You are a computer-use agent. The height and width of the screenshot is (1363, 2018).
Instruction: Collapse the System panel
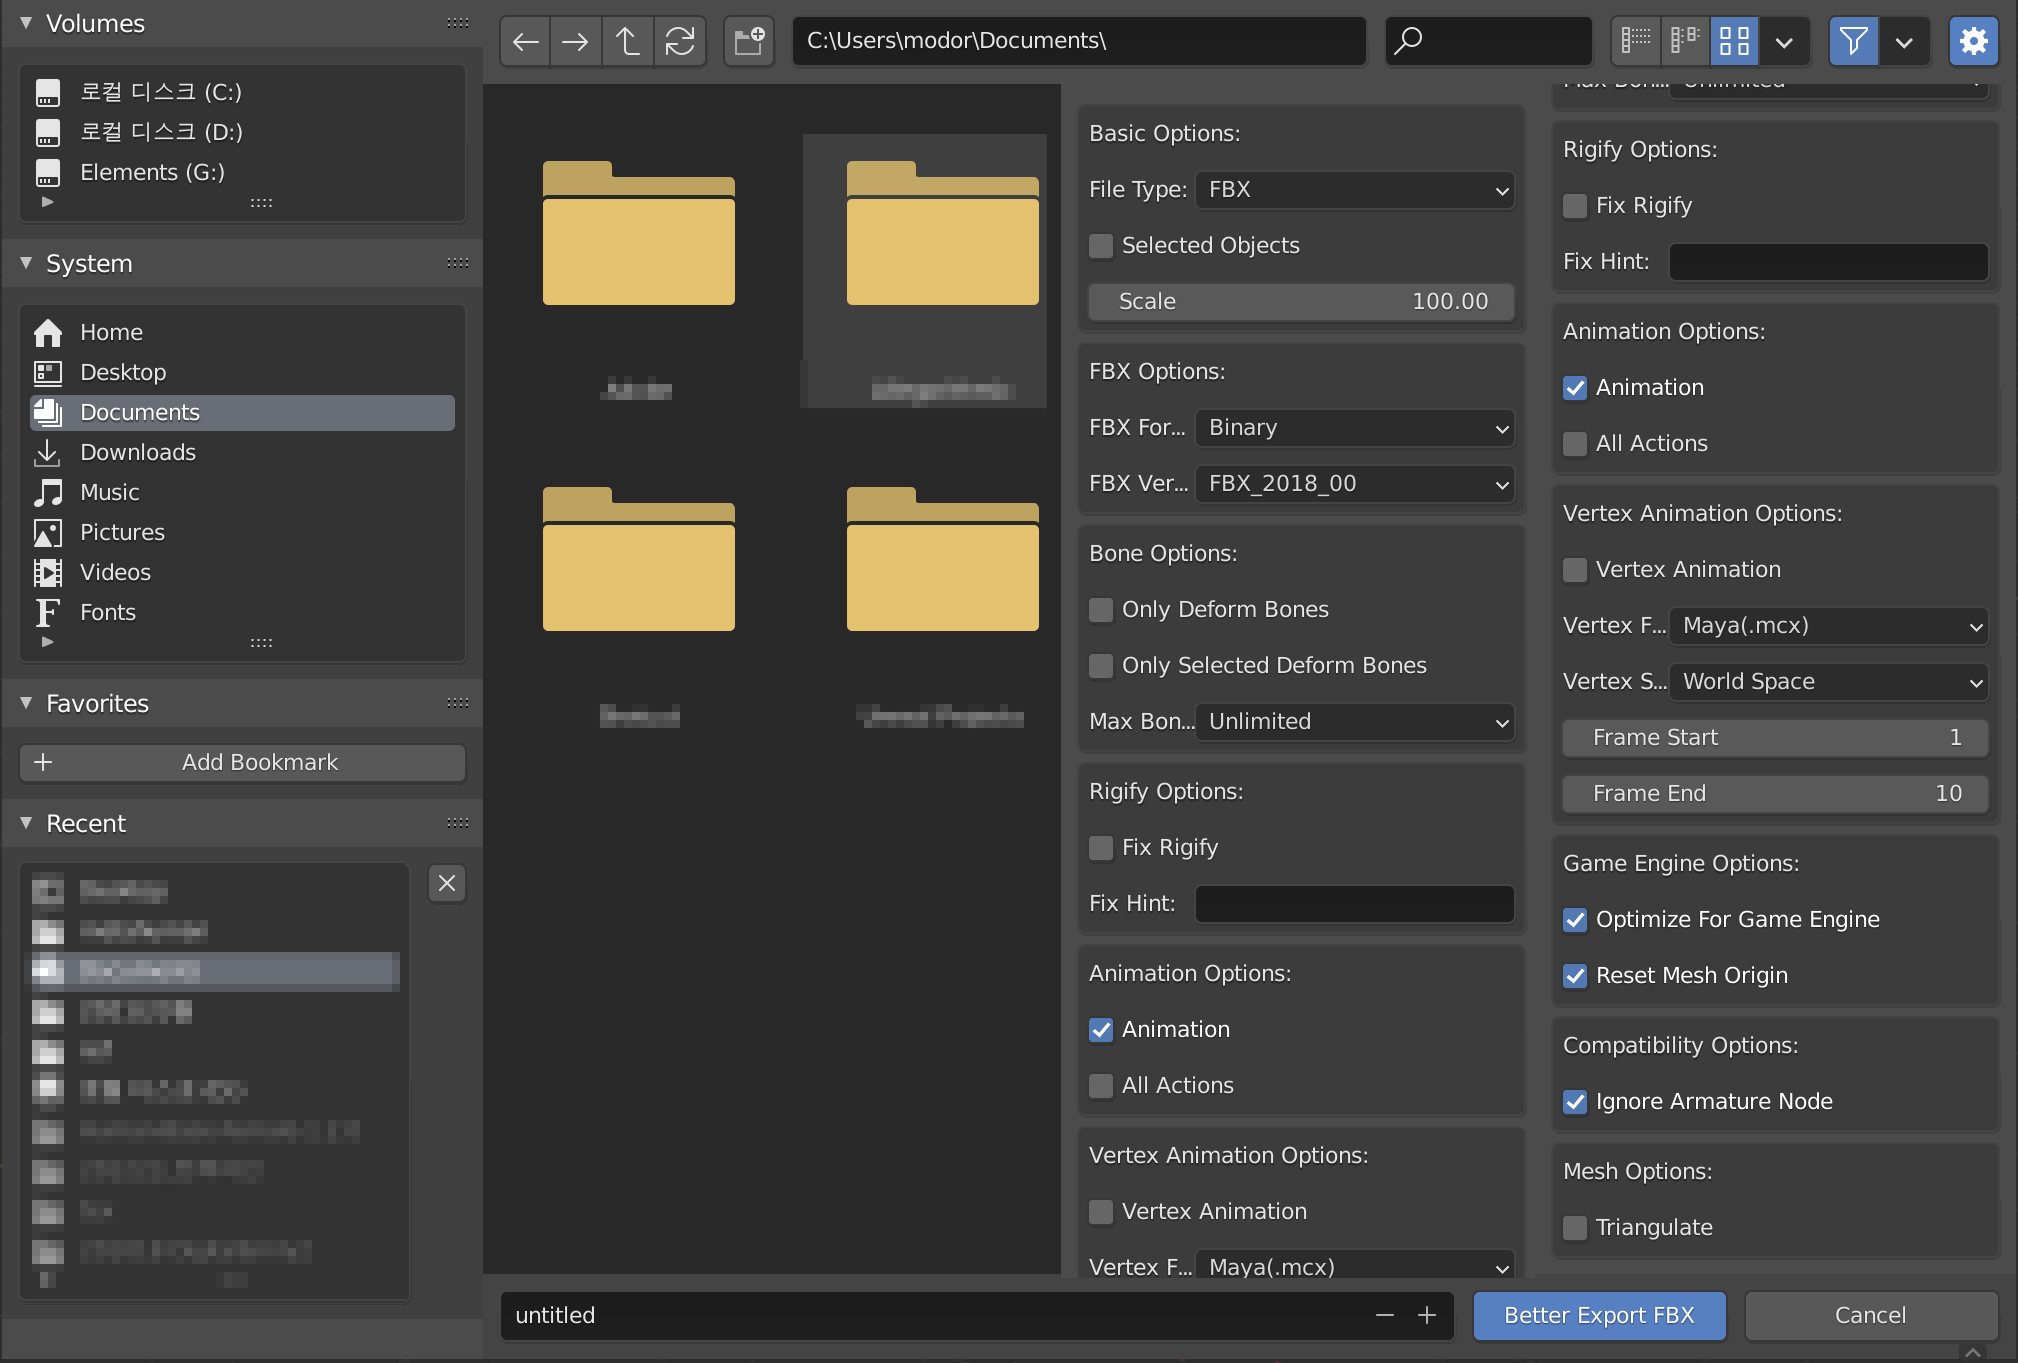(x=26, y=263)
